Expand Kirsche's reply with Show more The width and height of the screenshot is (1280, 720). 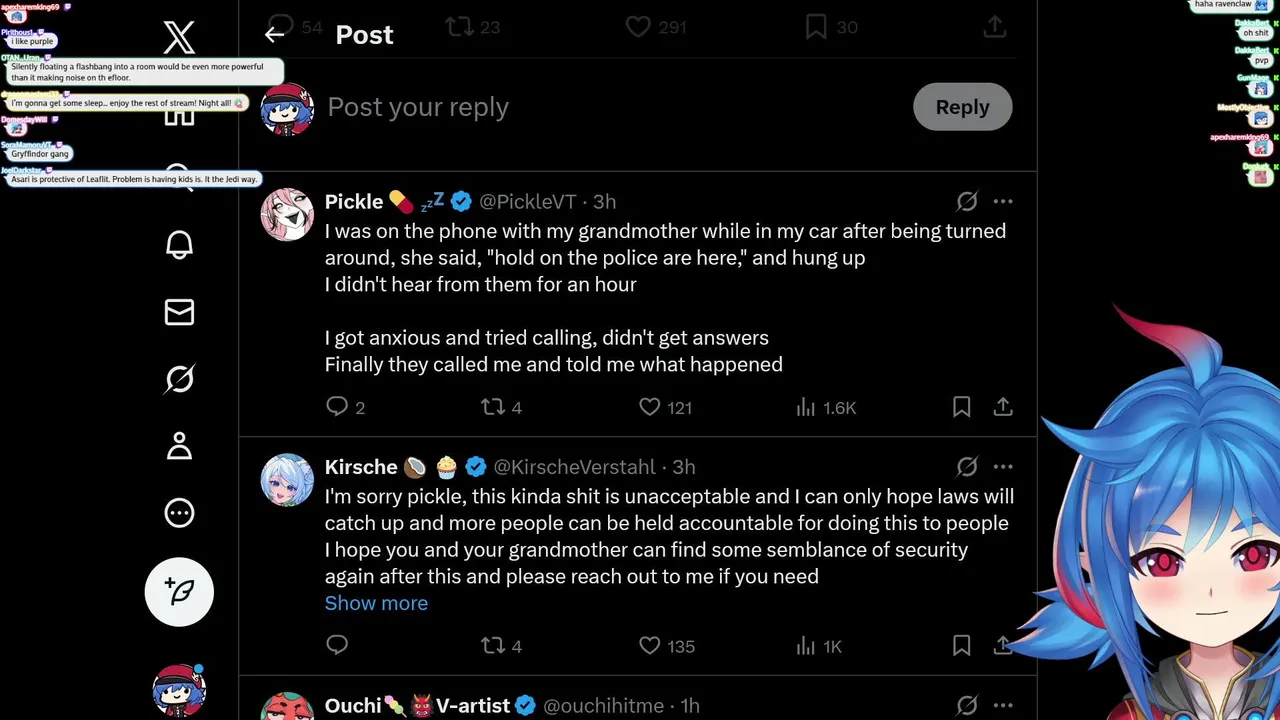tap(376, 603)
